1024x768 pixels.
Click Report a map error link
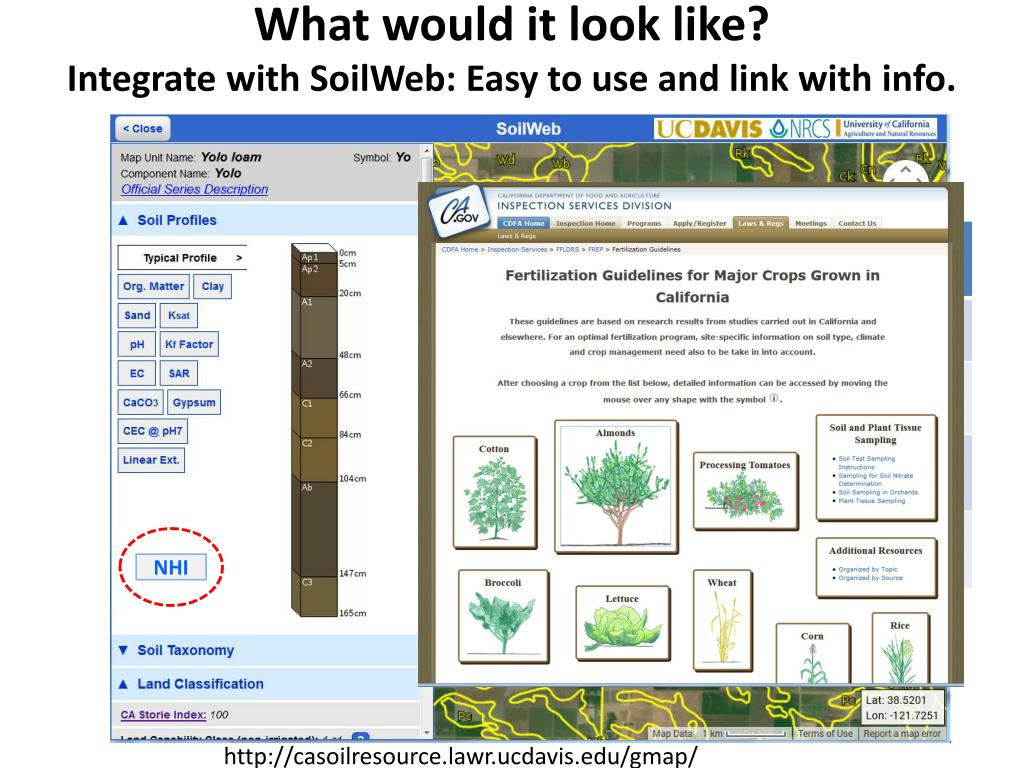[902, 733]
